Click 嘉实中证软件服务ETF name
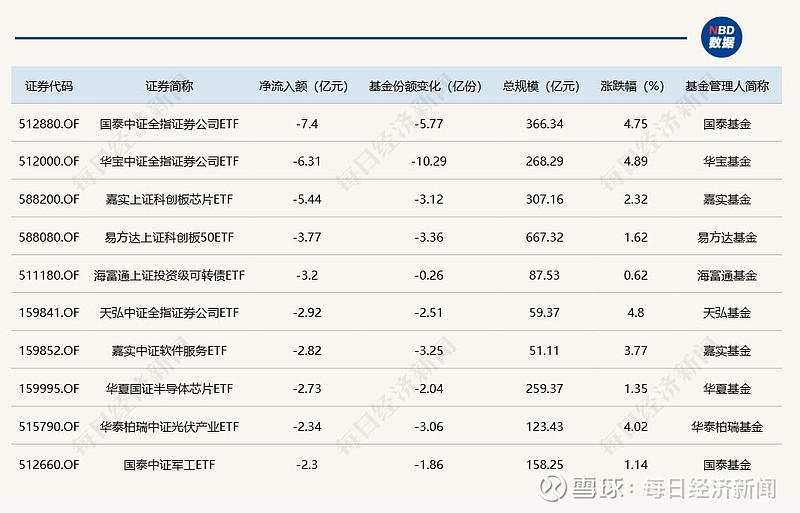 point(169,351)
